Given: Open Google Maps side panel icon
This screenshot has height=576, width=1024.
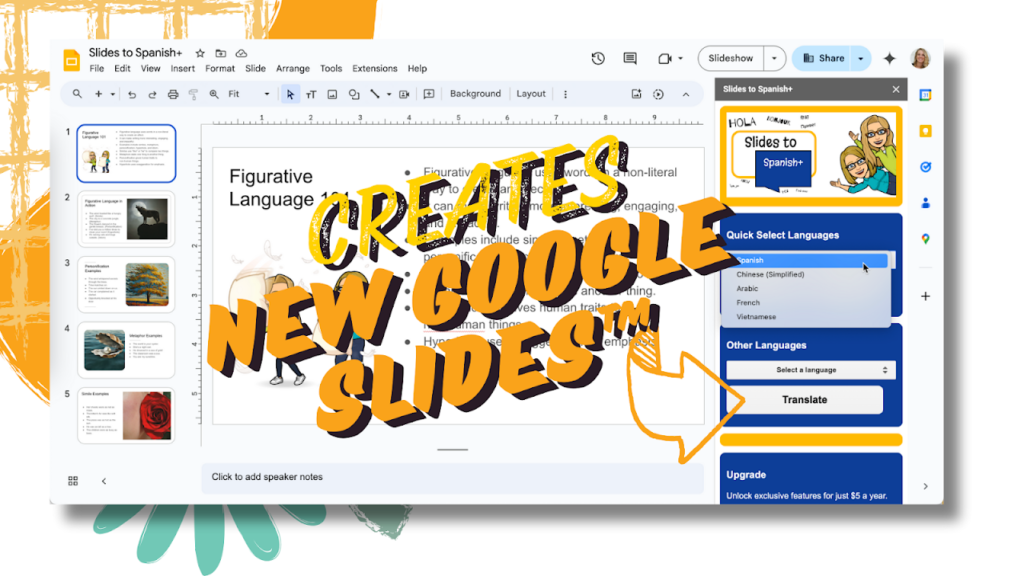Looking at the screenshot, I should [925, 239].
